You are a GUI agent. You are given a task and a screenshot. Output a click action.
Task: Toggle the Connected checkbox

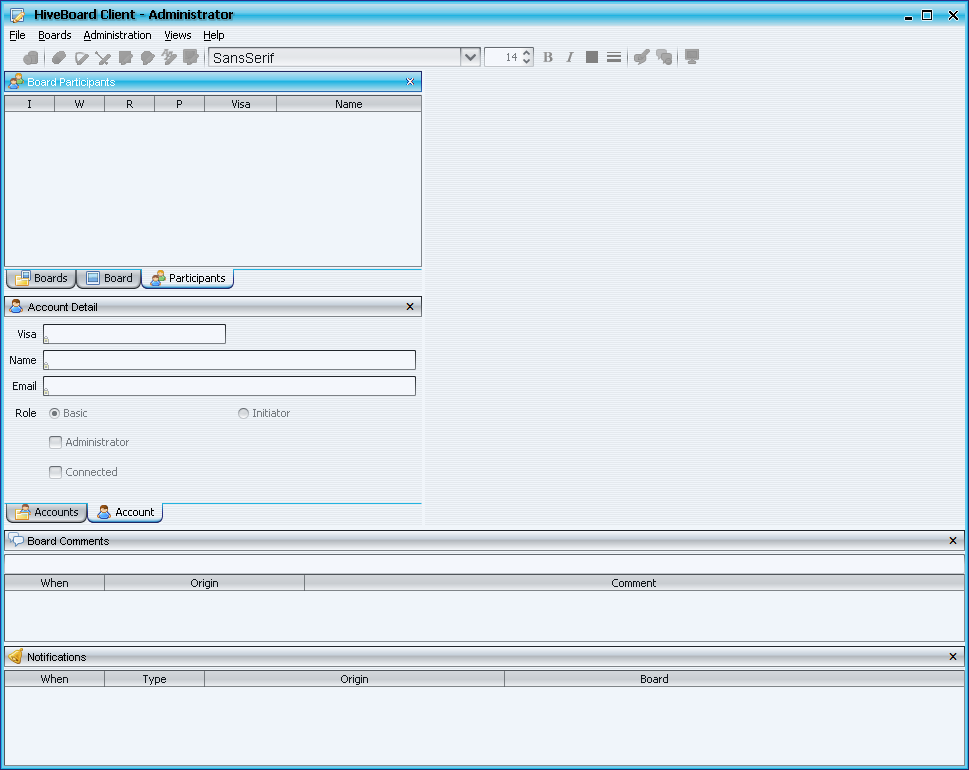(x=56, y=473)
